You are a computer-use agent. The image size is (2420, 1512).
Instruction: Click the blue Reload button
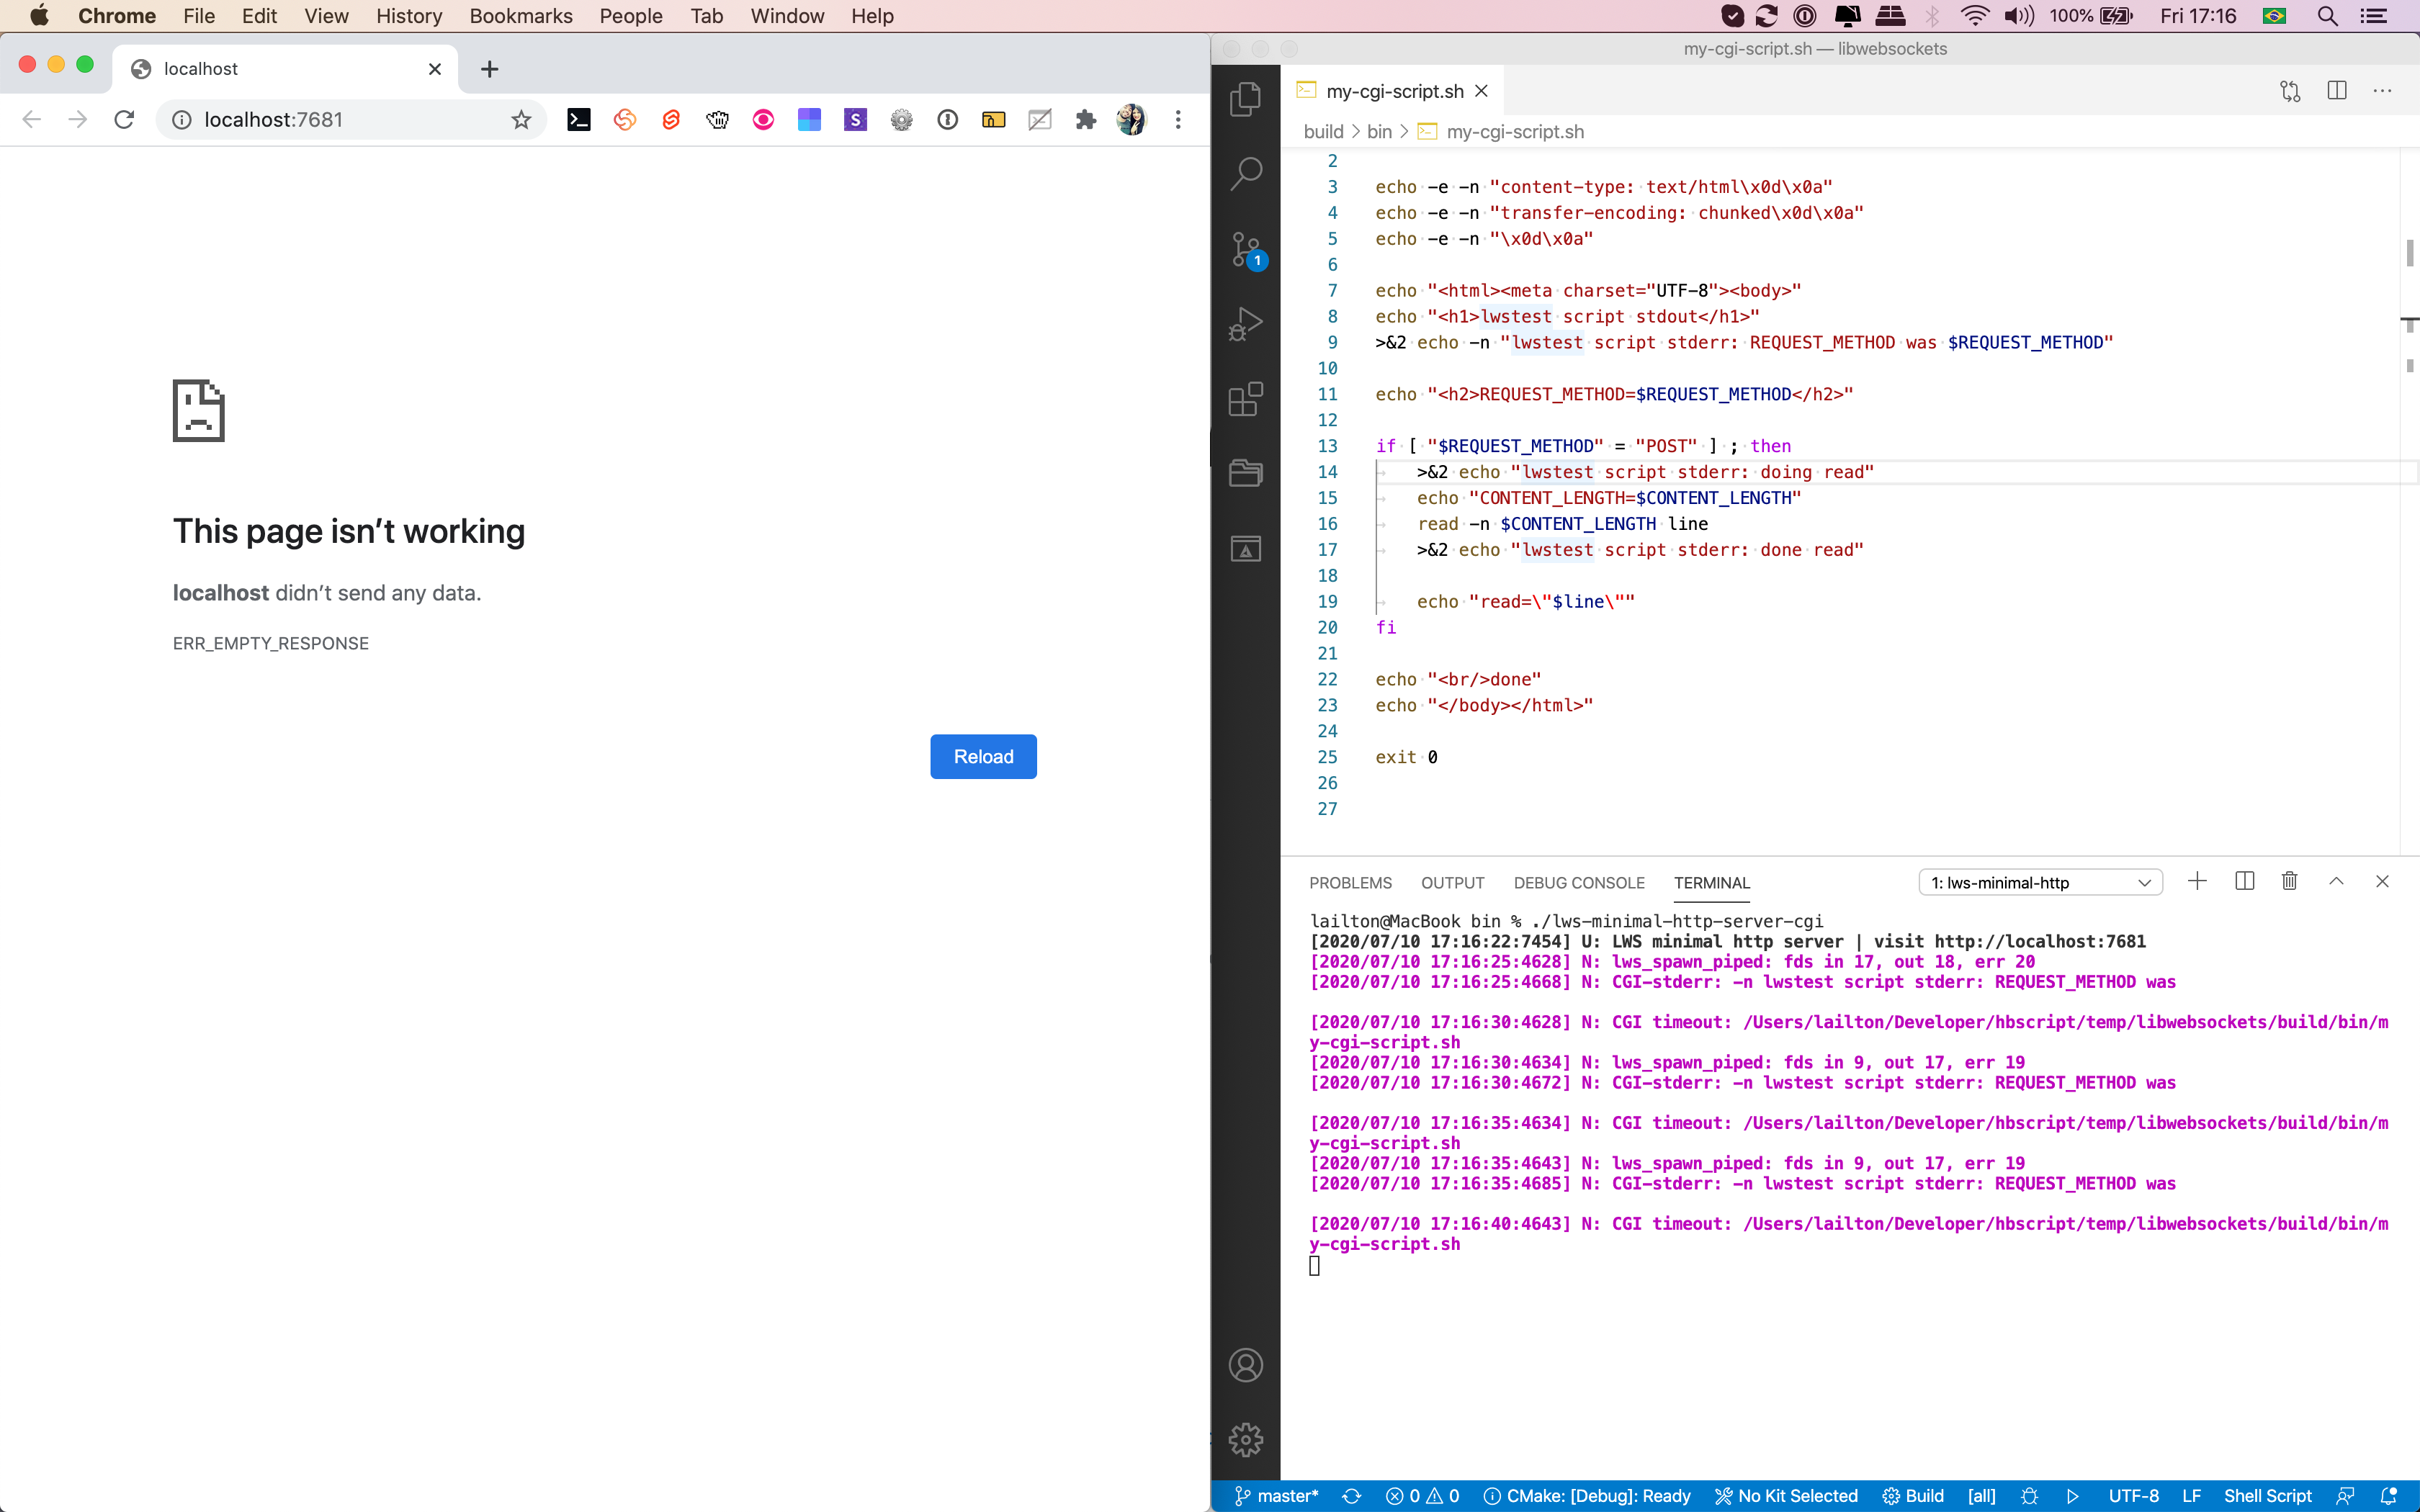(983, 757)
